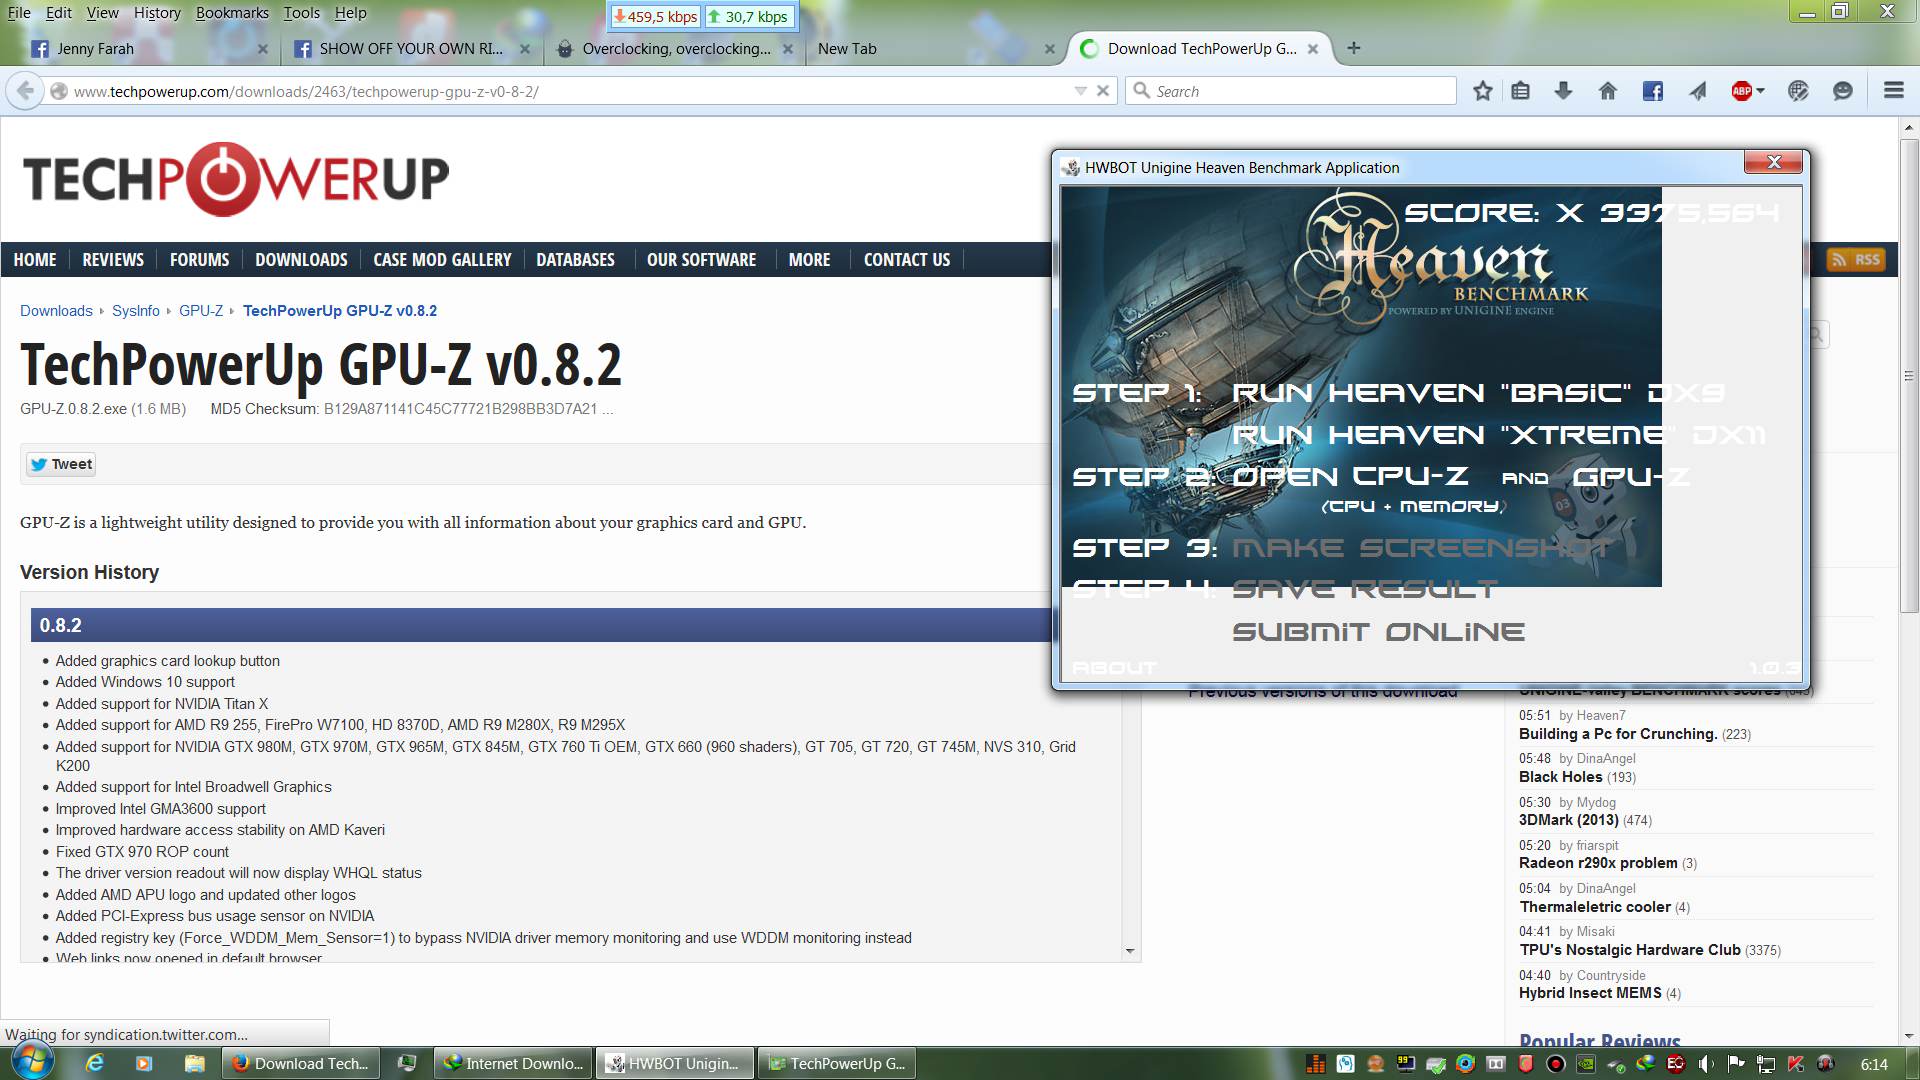Image resolution: width=1920 pixels, height=1080 pixels.
Task: Open the REVIEWS nav item
Action: 113,260
